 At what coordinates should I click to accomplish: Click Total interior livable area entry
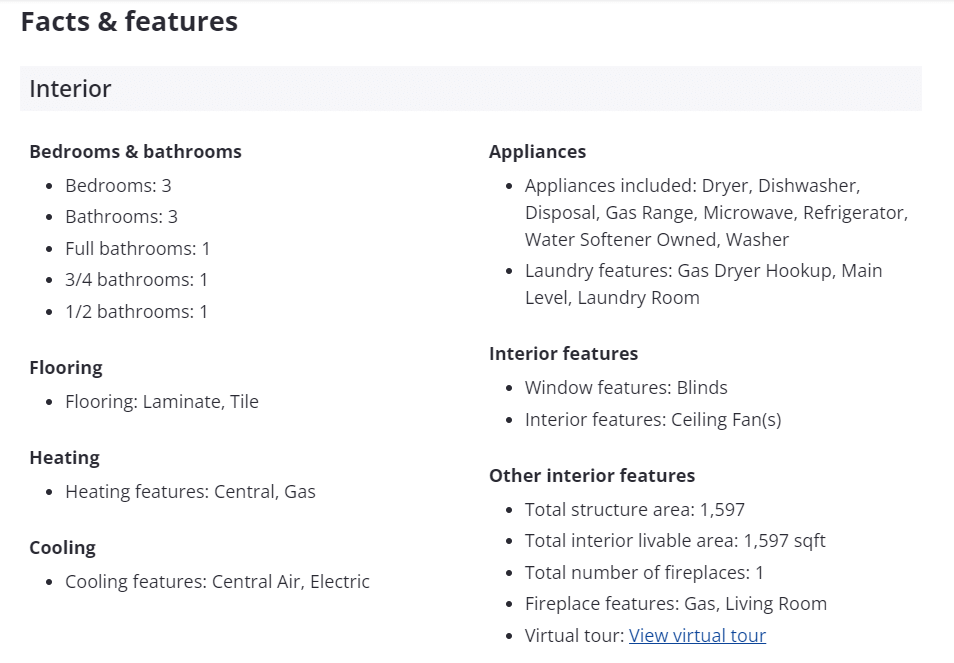click(675, 541)
